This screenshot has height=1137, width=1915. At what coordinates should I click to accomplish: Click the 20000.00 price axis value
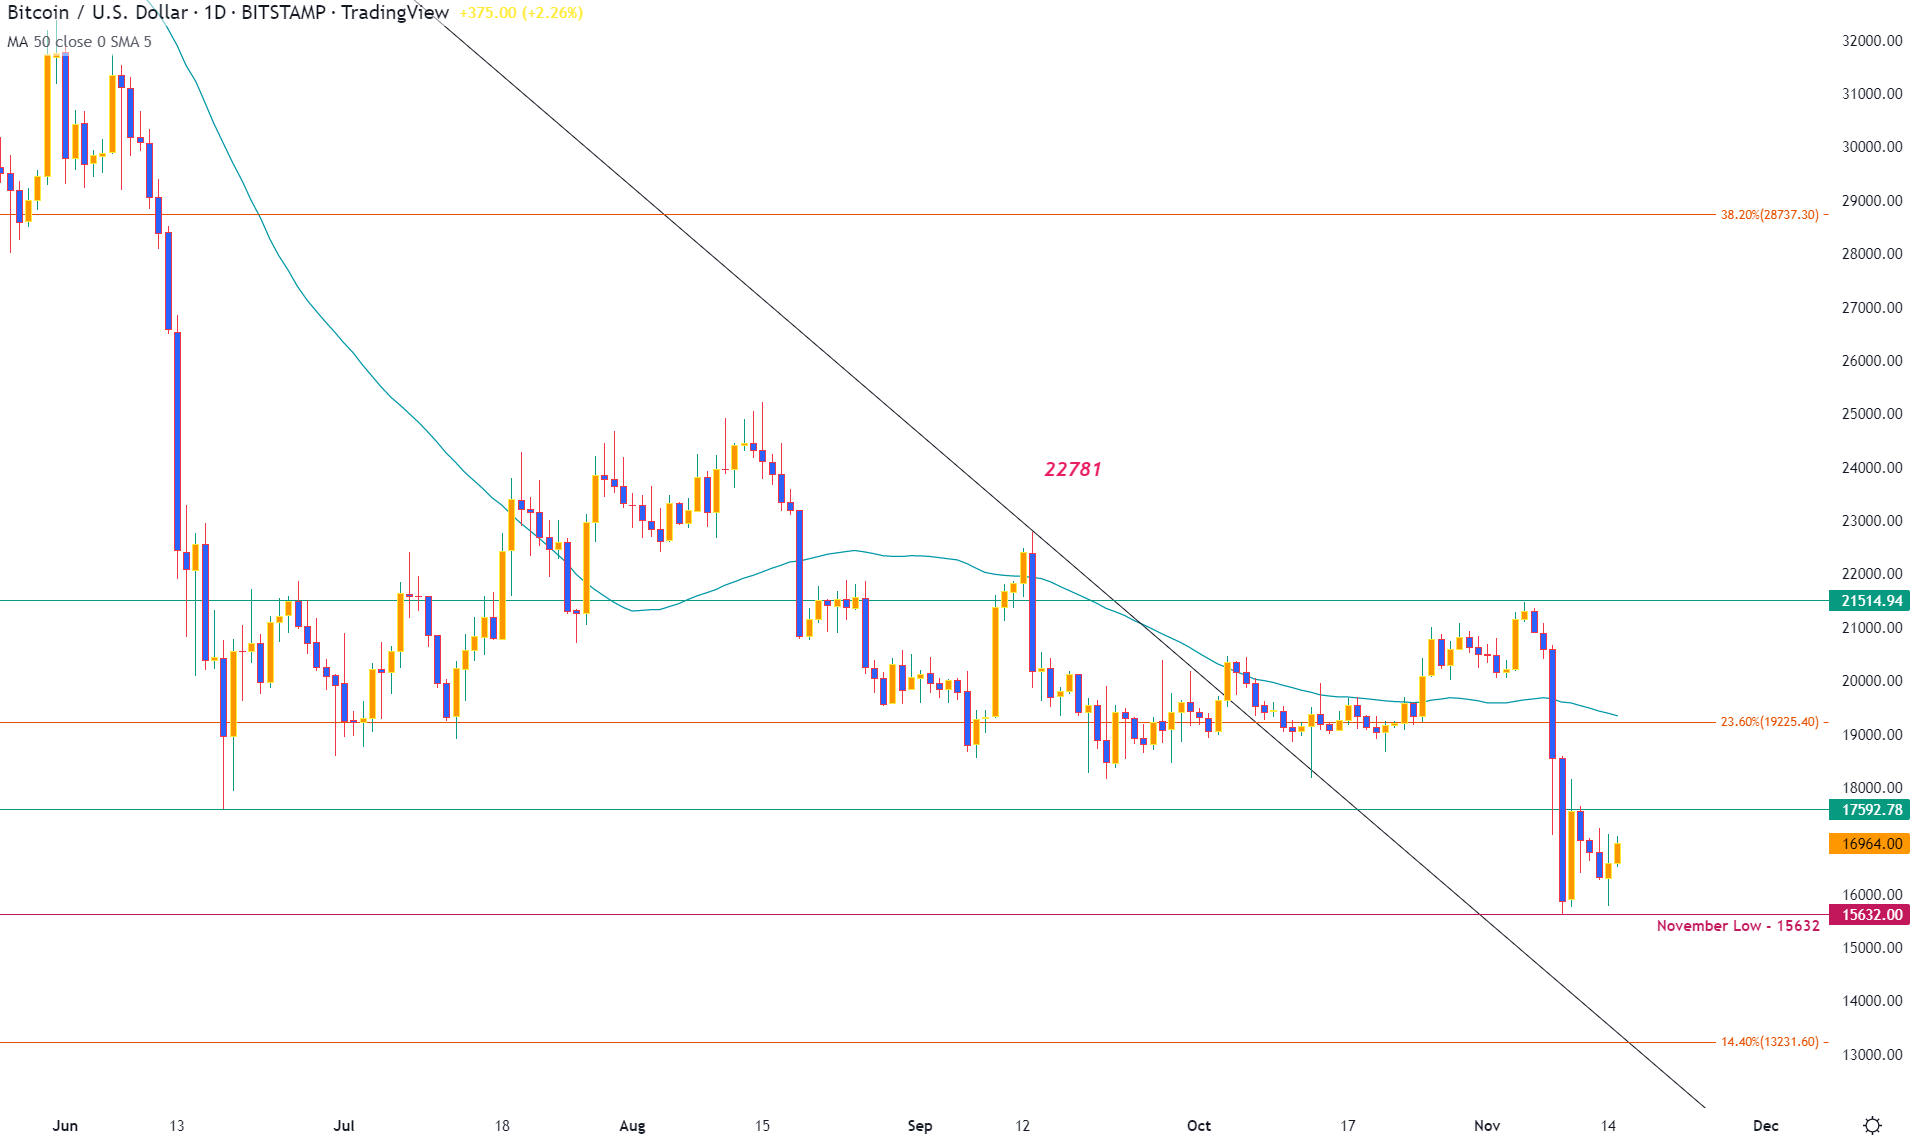point(1872,681)
